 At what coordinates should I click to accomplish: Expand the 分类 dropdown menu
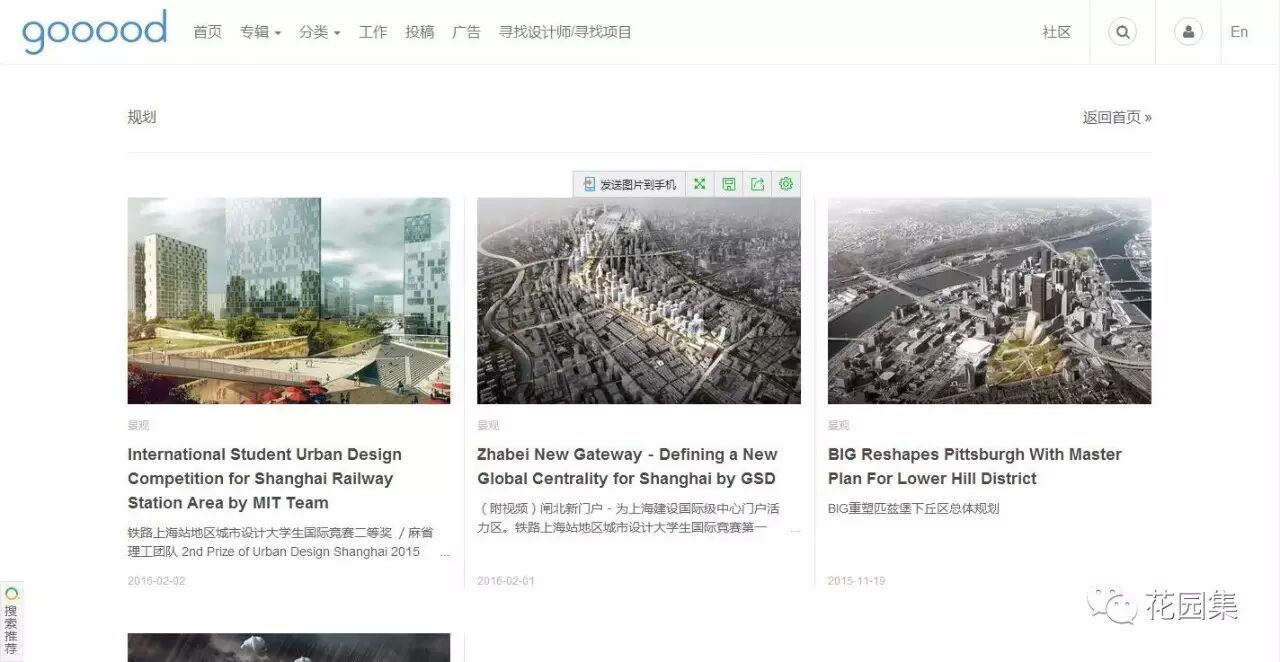319,32
